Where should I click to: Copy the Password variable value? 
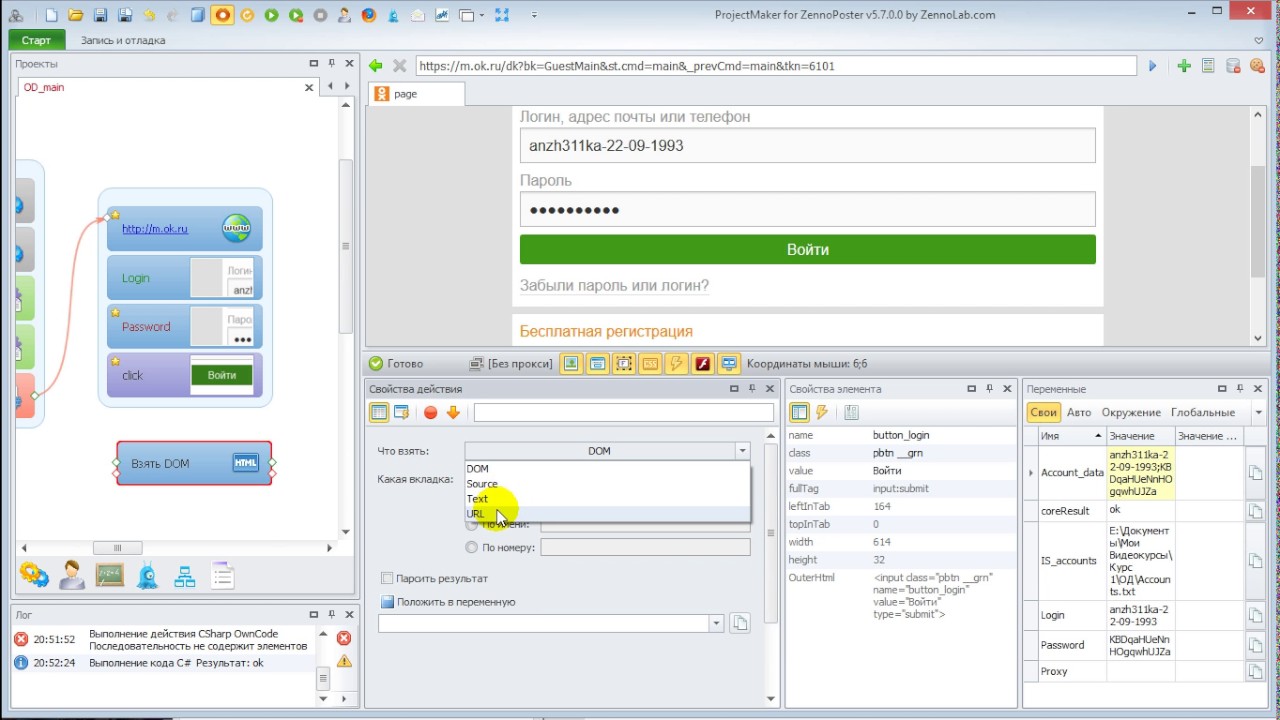pos(1255,645)
